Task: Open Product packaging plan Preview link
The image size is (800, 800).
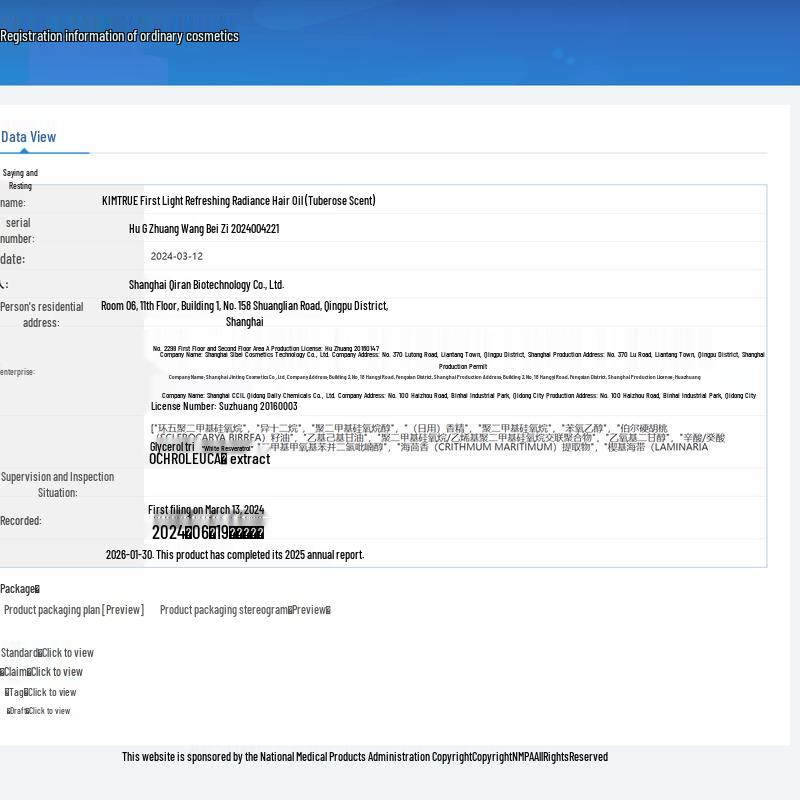Action: [x=74, y=610]
